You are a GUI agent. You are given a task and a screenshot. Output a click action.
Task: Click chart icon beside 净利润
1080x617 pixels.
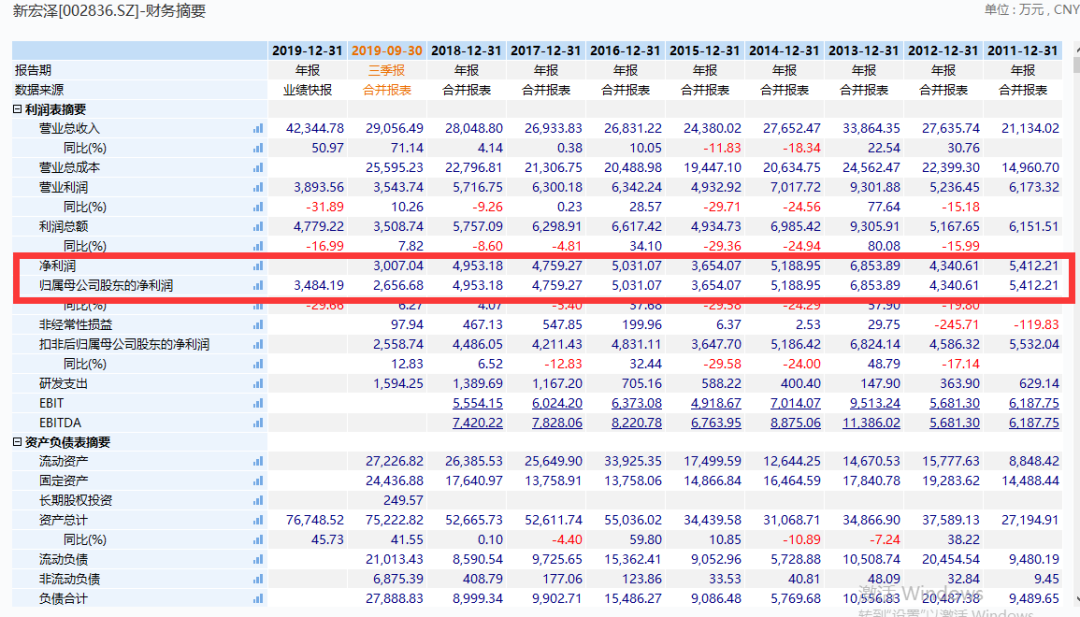click(258, 266)
